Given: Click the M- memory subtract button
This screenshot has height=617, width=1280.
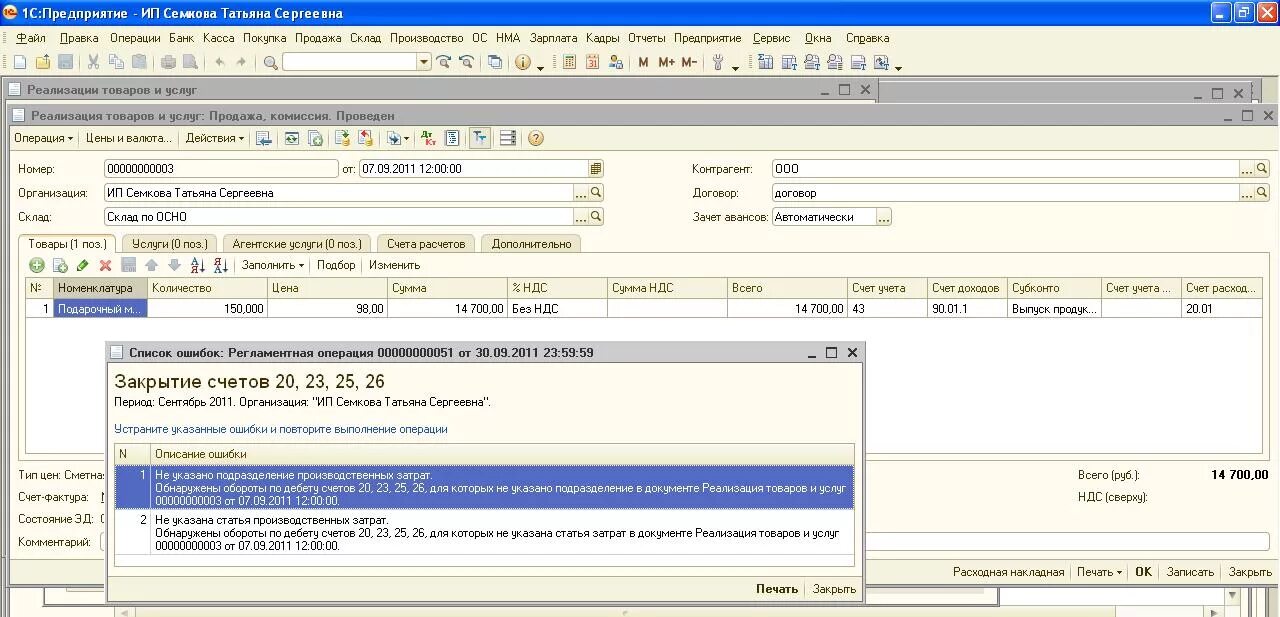Looking at the screenshot, I should pyautogui.click(x=689, y=62).
